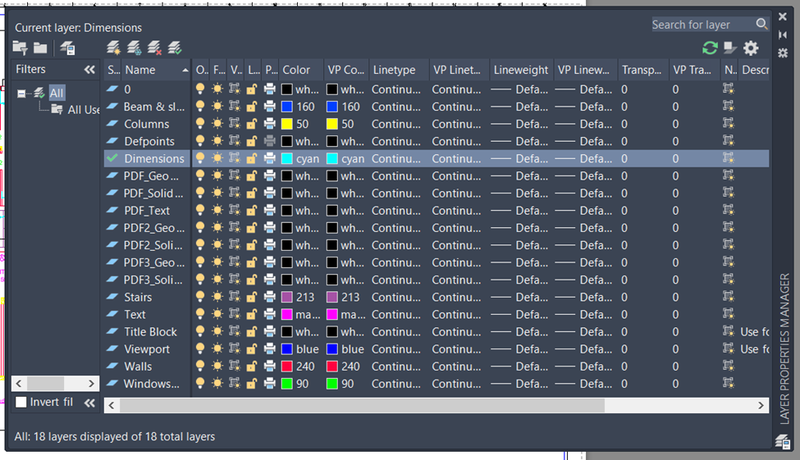Lock the Beam & sl... layer padlock

tap(252, 107)
